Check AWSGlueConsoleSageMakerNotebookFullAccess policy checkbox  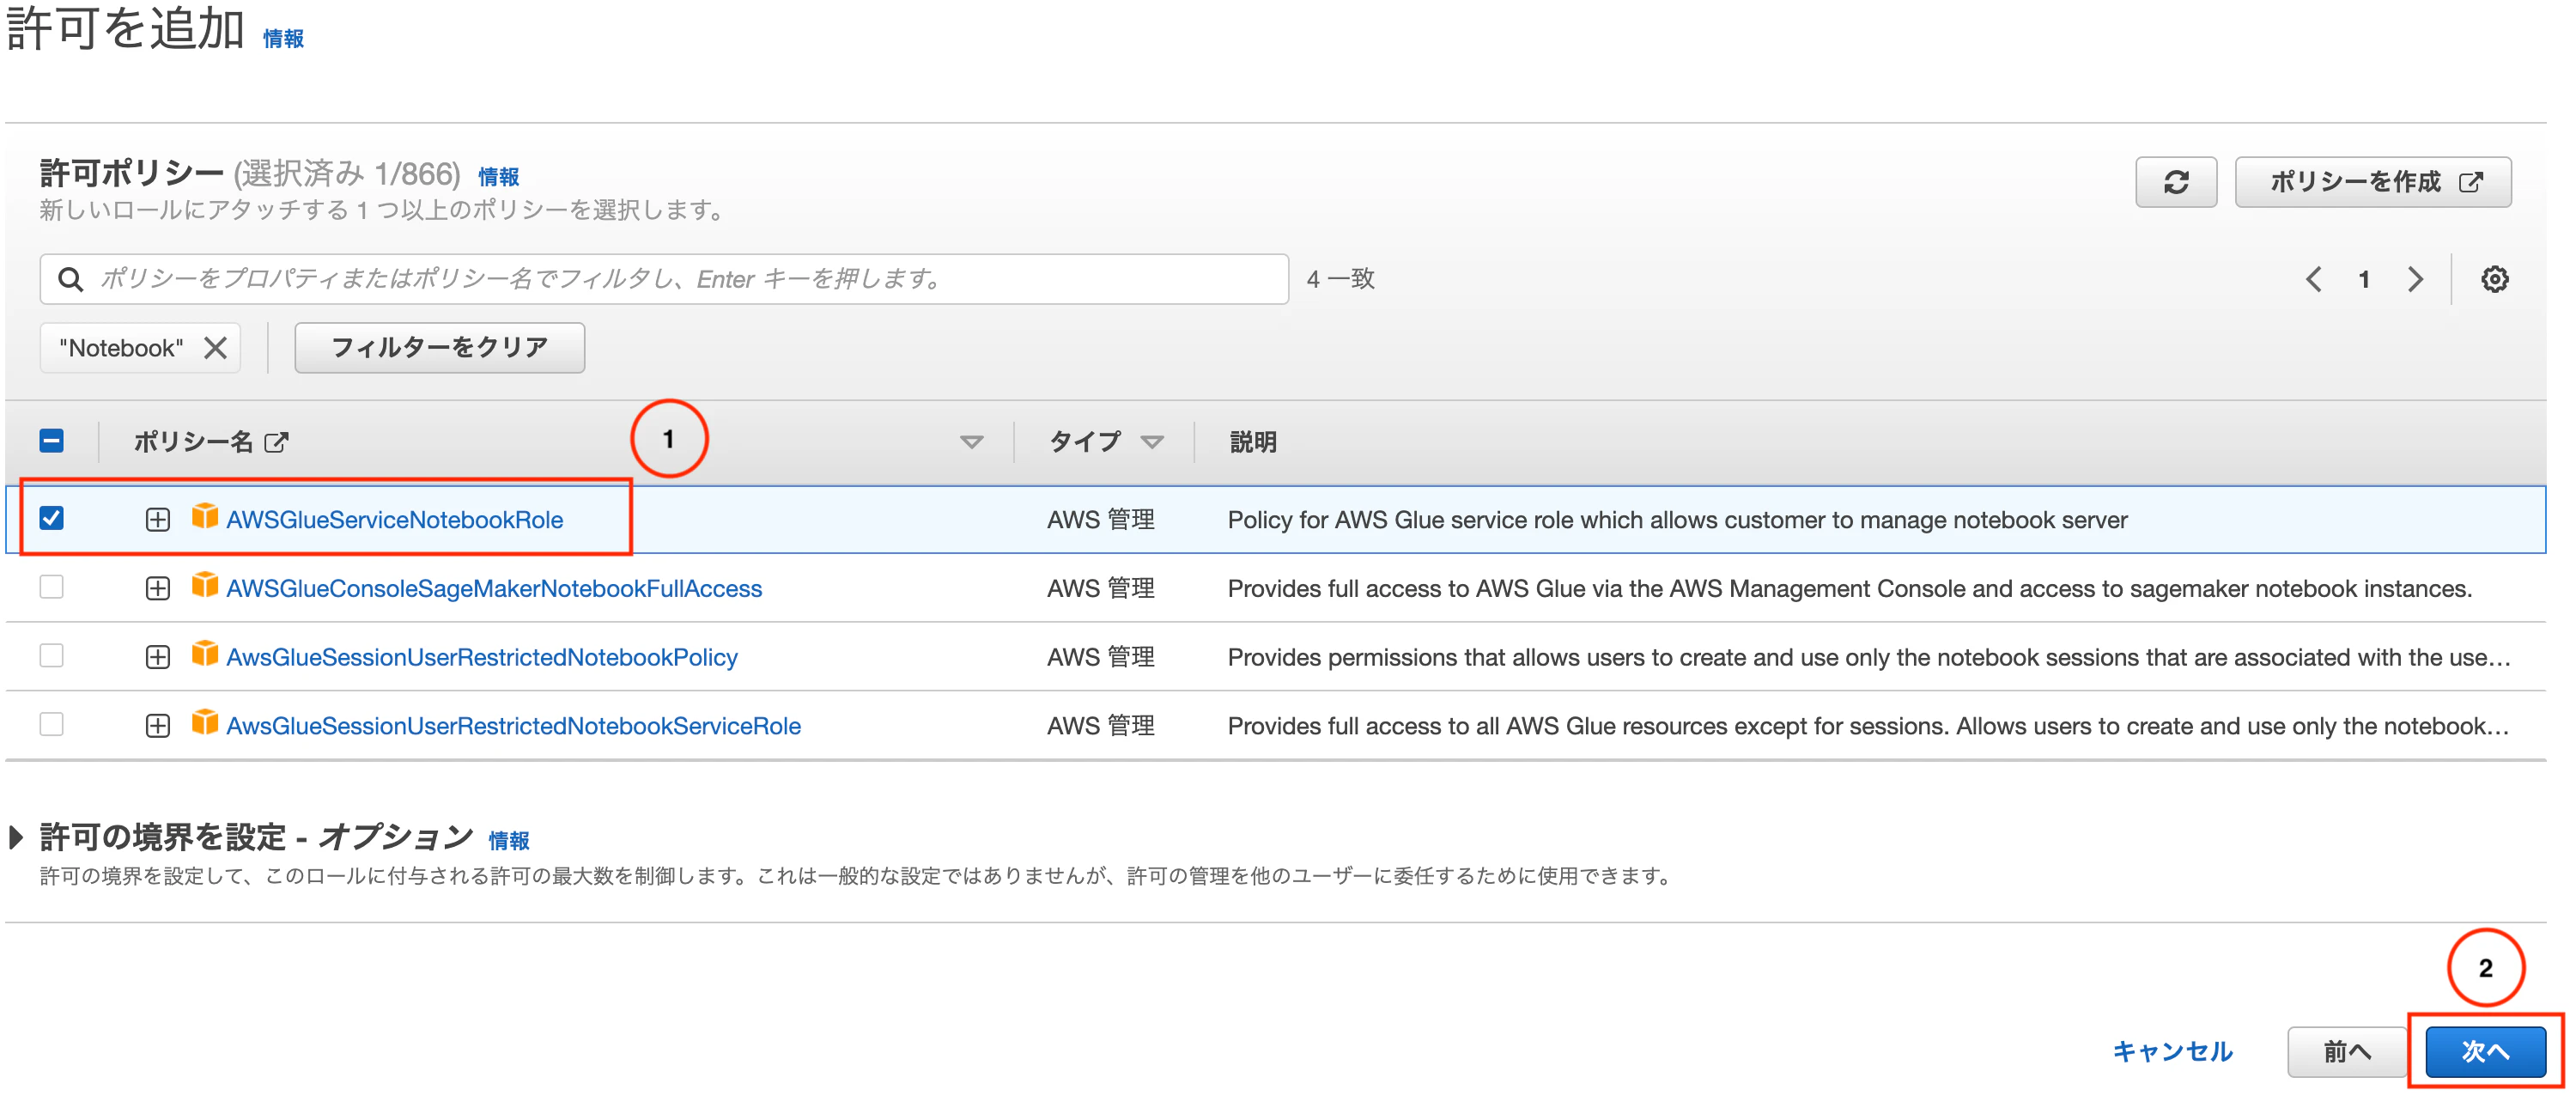[52, 587]
